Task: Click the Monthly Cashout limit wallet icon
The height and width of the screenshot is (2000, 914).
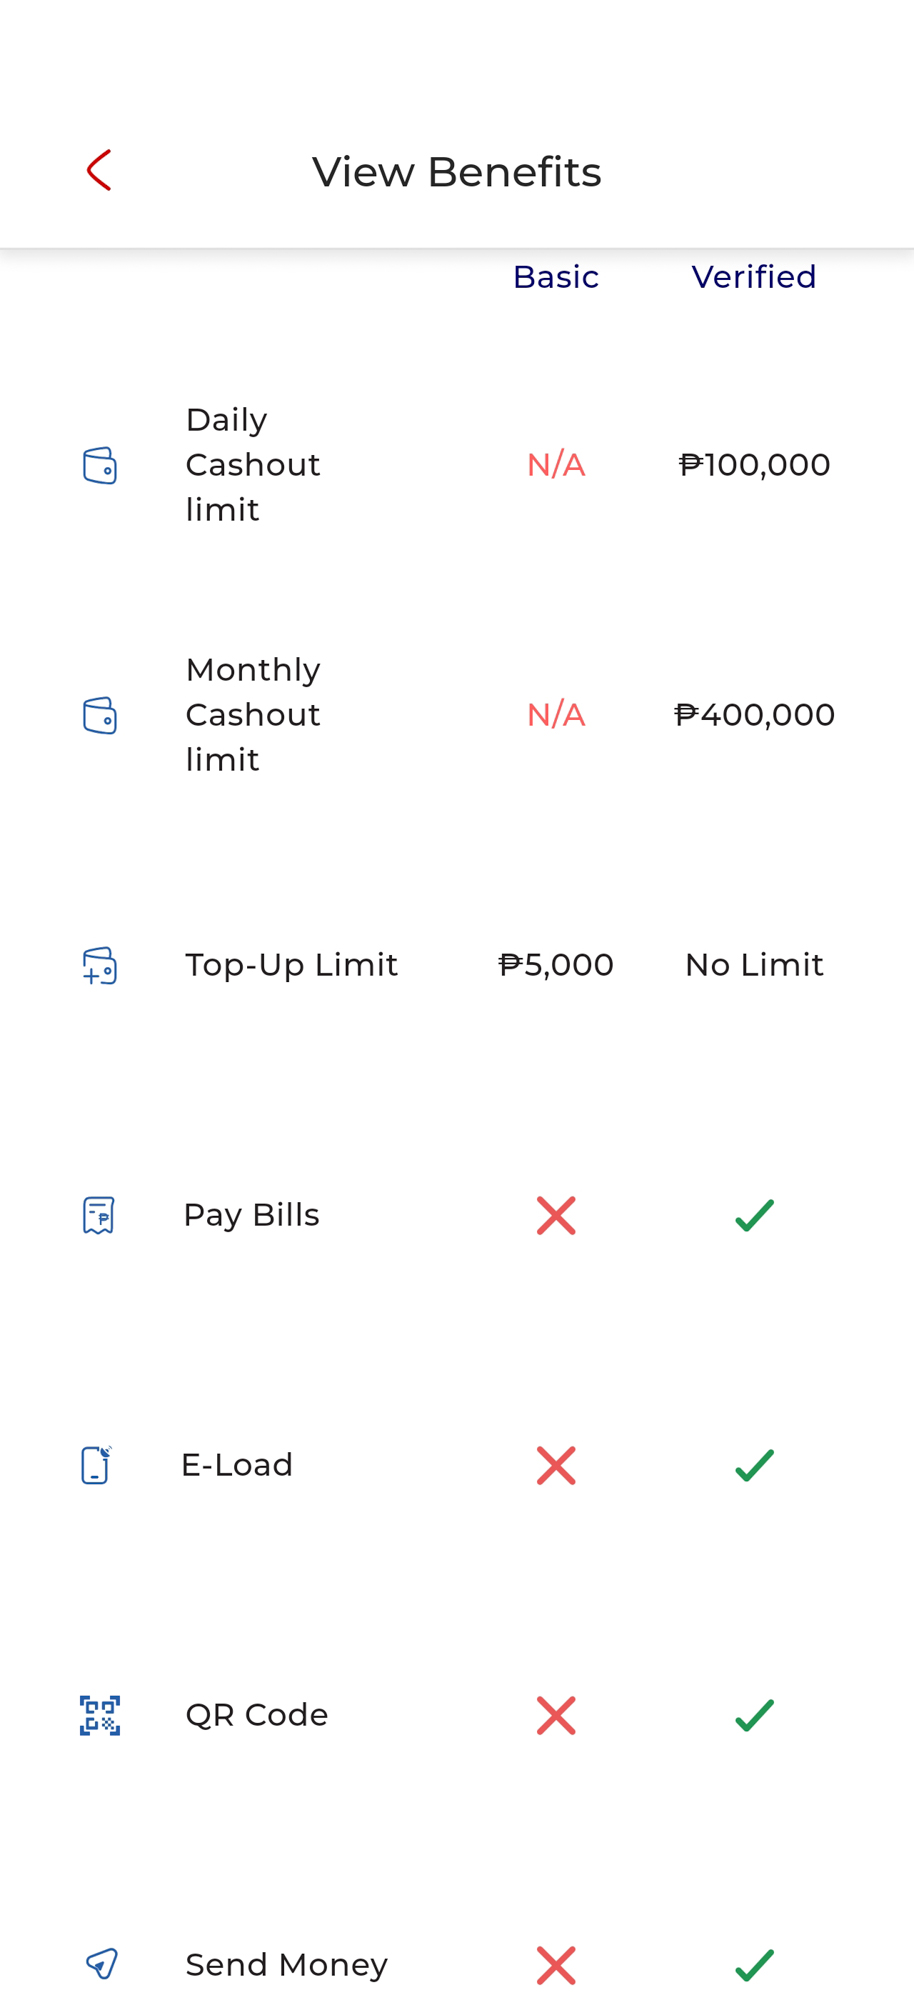Action: 100,715
